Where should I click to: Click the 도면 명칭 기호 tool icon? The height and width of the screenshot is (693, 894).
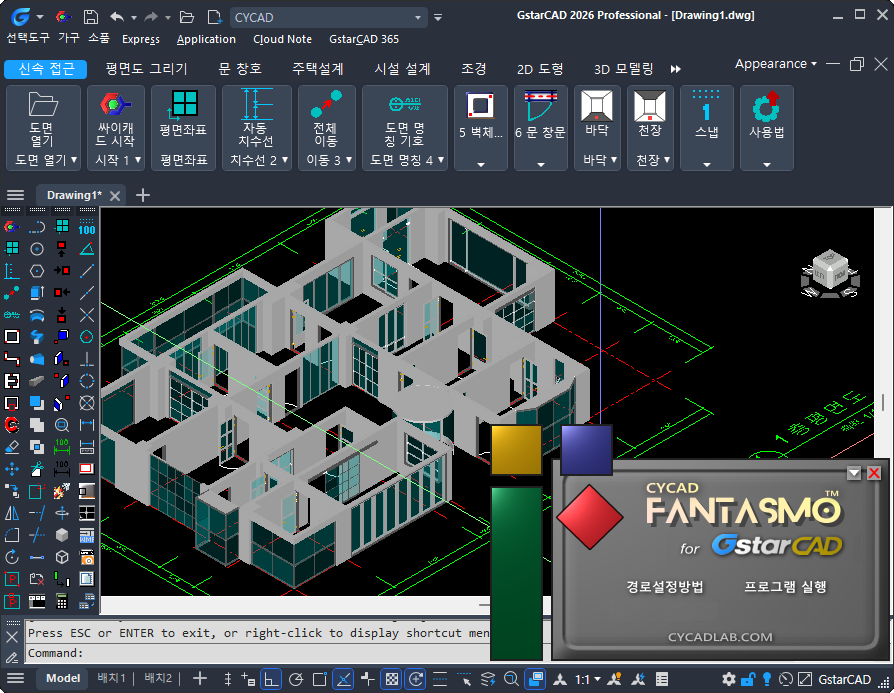click(x=405, y=104)
